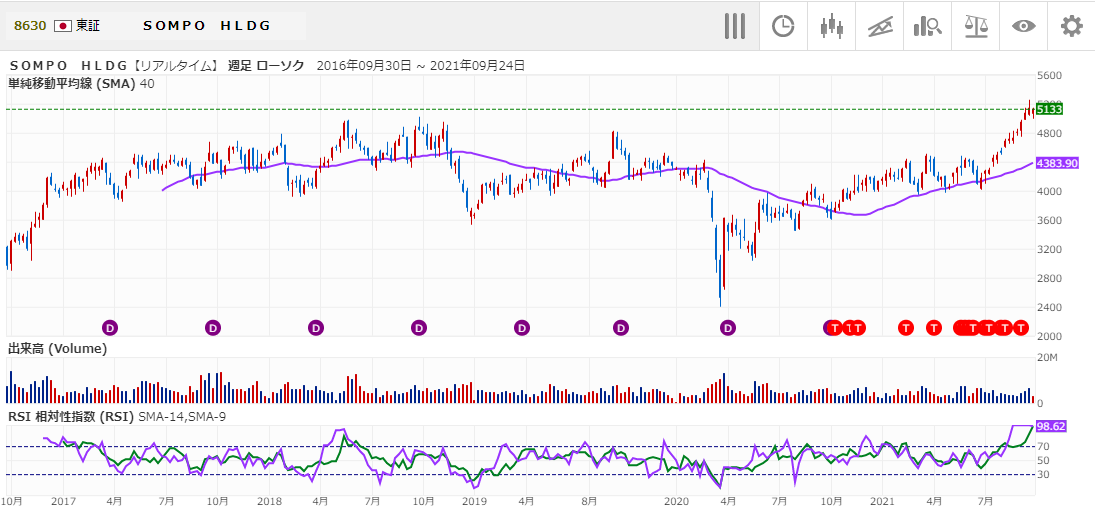Open the clock period selector icon
The image size is (1095, 523).
coord(783,26)
